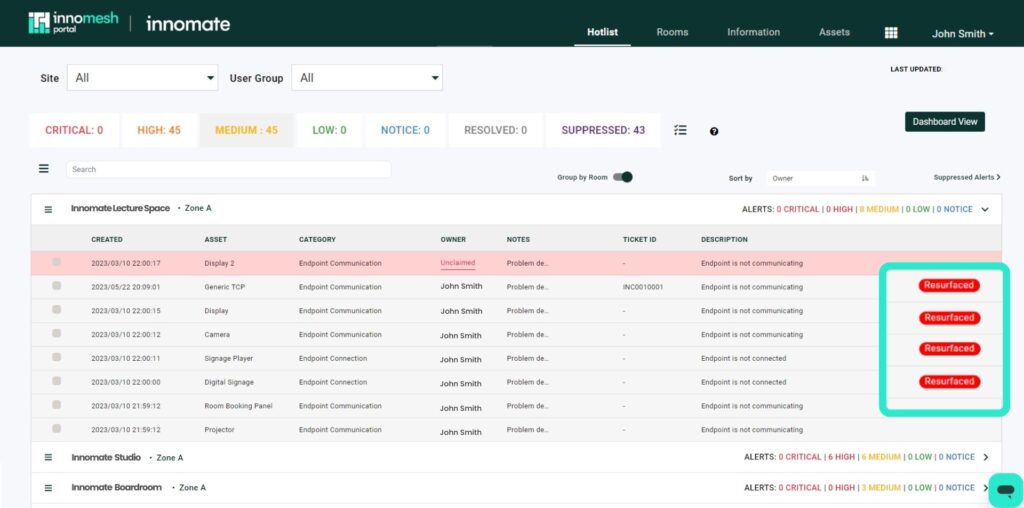Open the Site dropdown
Viewport: 1024px width, 508px height.
tap(142, 78)
